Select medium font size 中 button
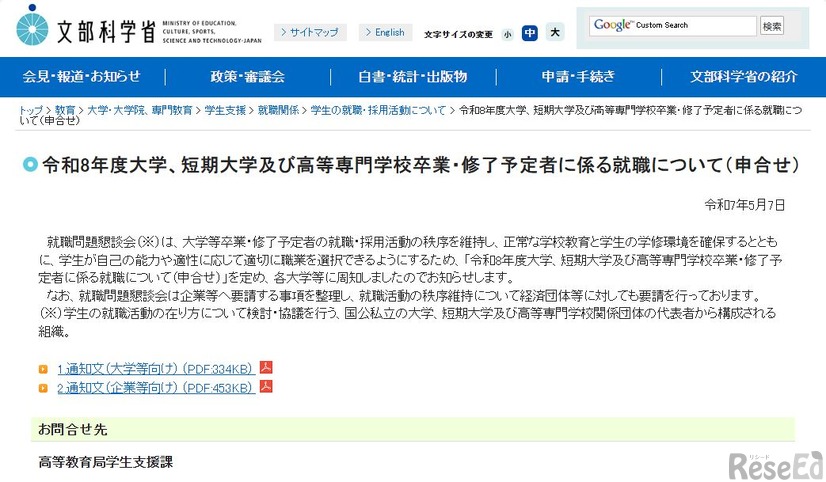The height and width of the screenshot is (482, 826). click(x=530, y=33)
